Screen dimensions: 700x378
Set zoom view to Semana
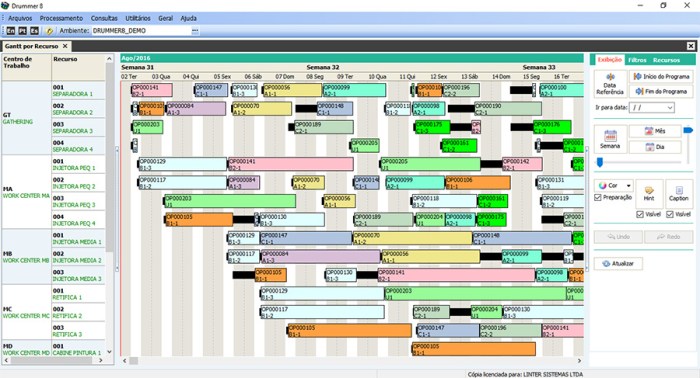point(610,140)
